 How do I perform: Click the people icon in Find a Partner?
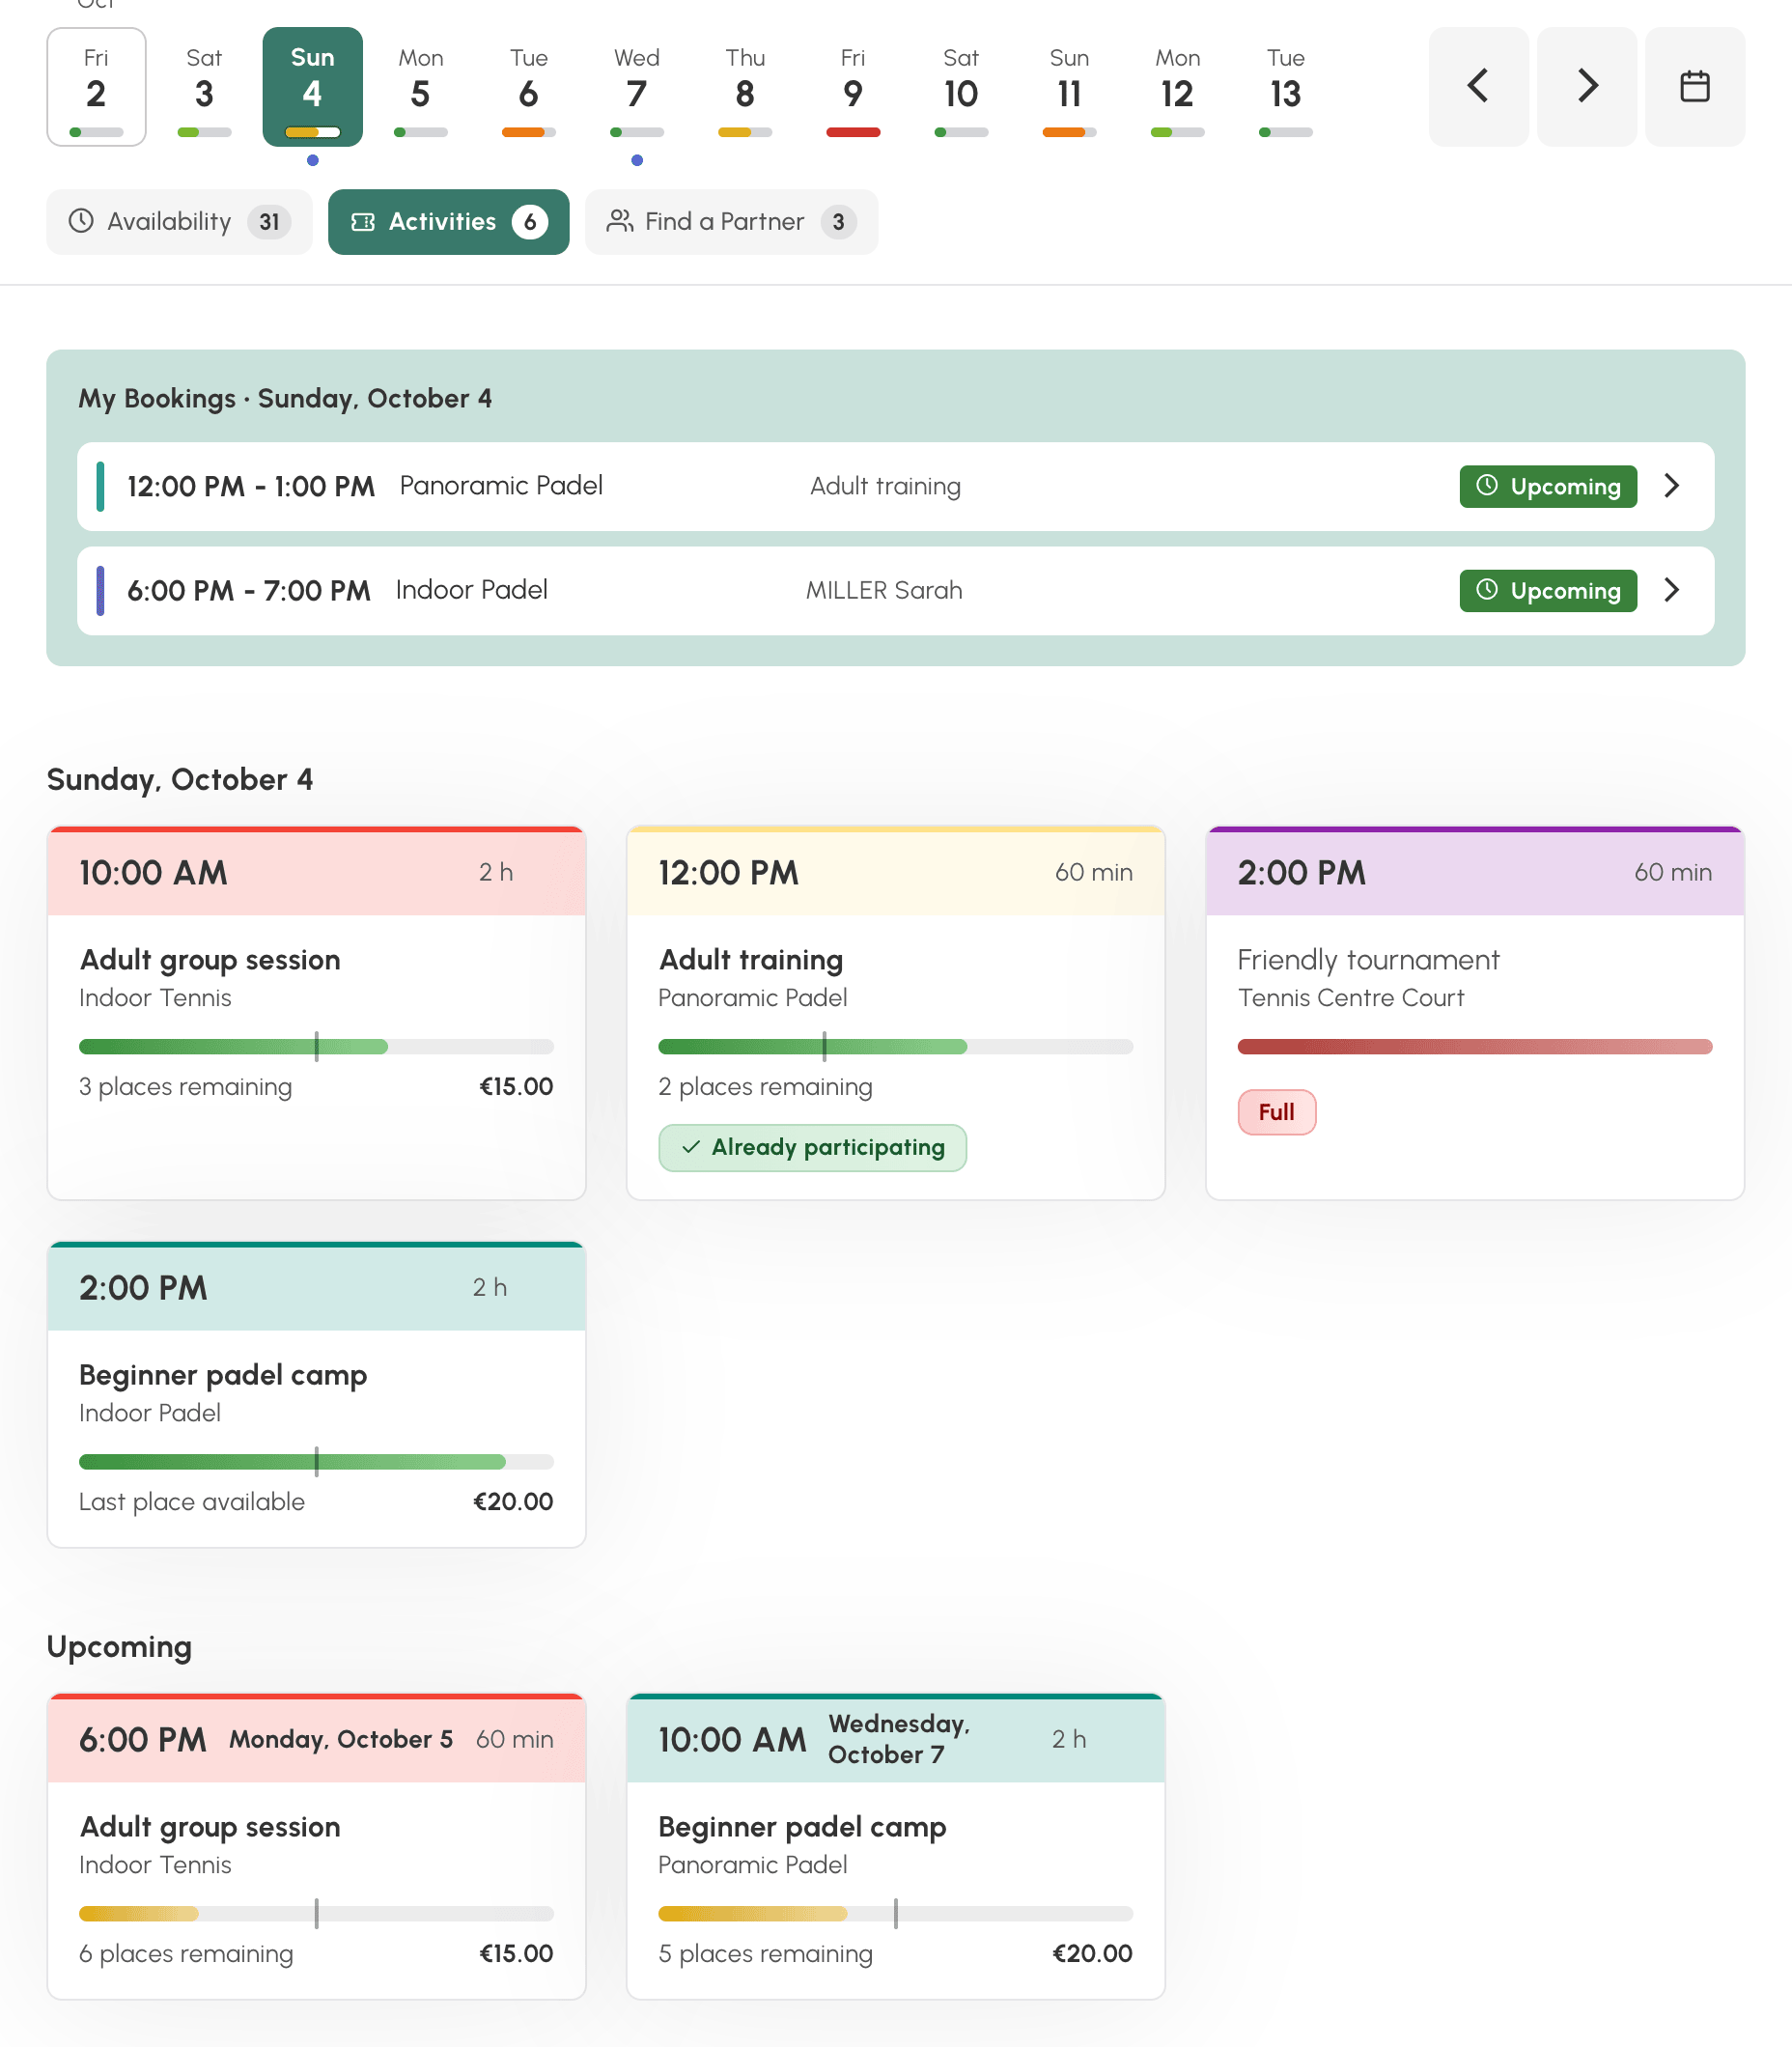coord(620,221)
